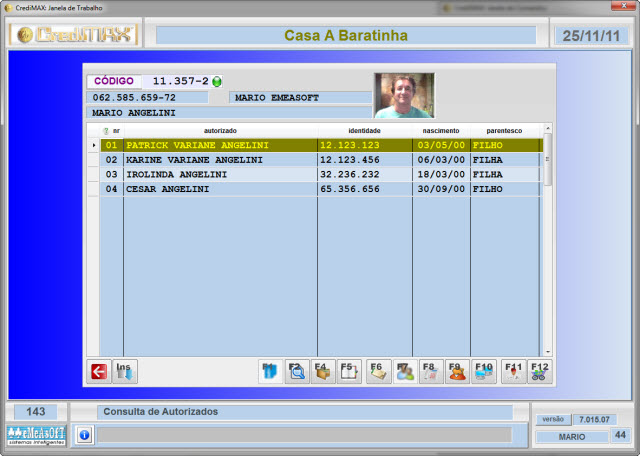Click the customer photo thumbnail
The image size is (640, 456).
404,96
